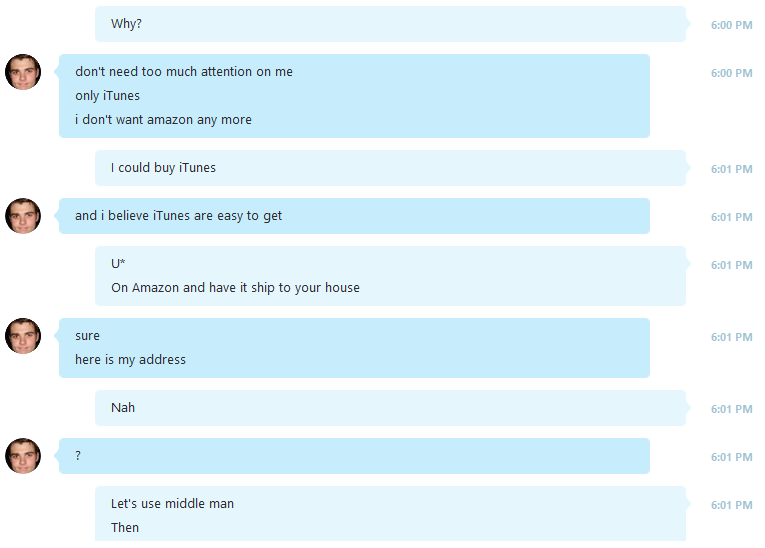The height and width of the screenshot is (548, 765).
Task: Select the "and i believe iTunes are easy to get" message
Action: pos(354,216)
